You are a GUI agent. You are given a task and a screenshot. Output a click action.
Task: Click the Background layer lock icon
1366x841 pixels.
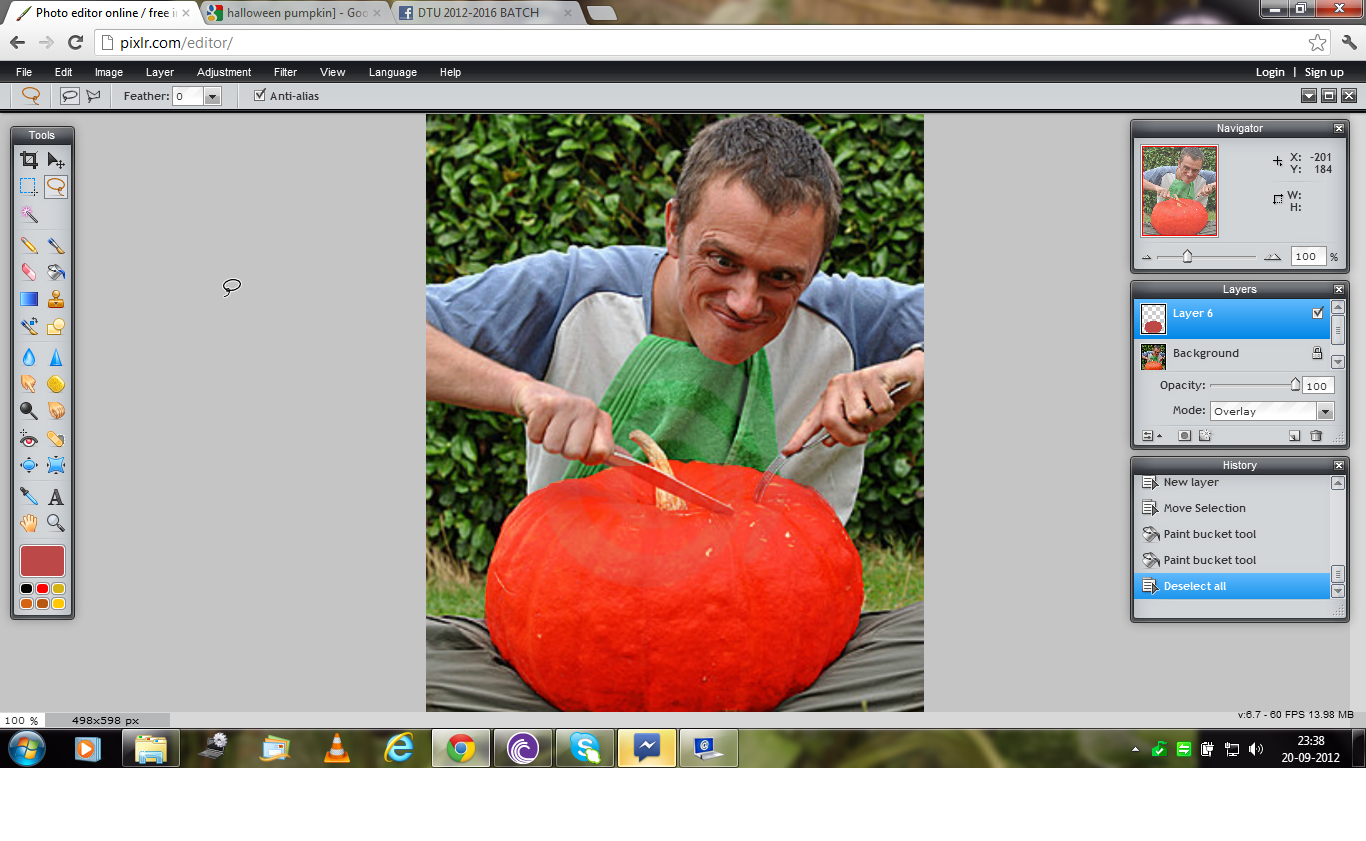coord(1317,353)
